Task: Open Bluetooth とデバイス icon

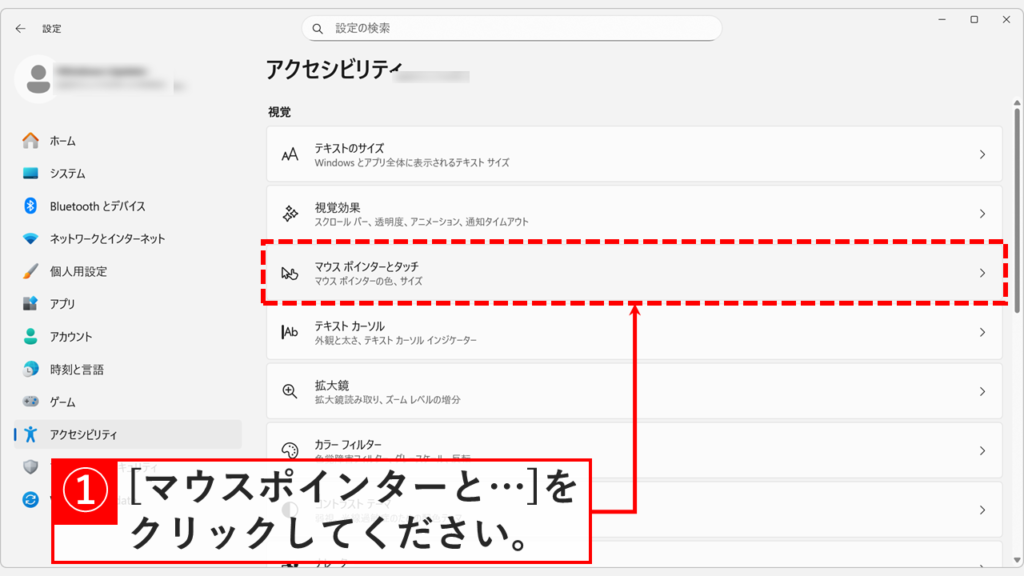Action: [x=30, y=206]
